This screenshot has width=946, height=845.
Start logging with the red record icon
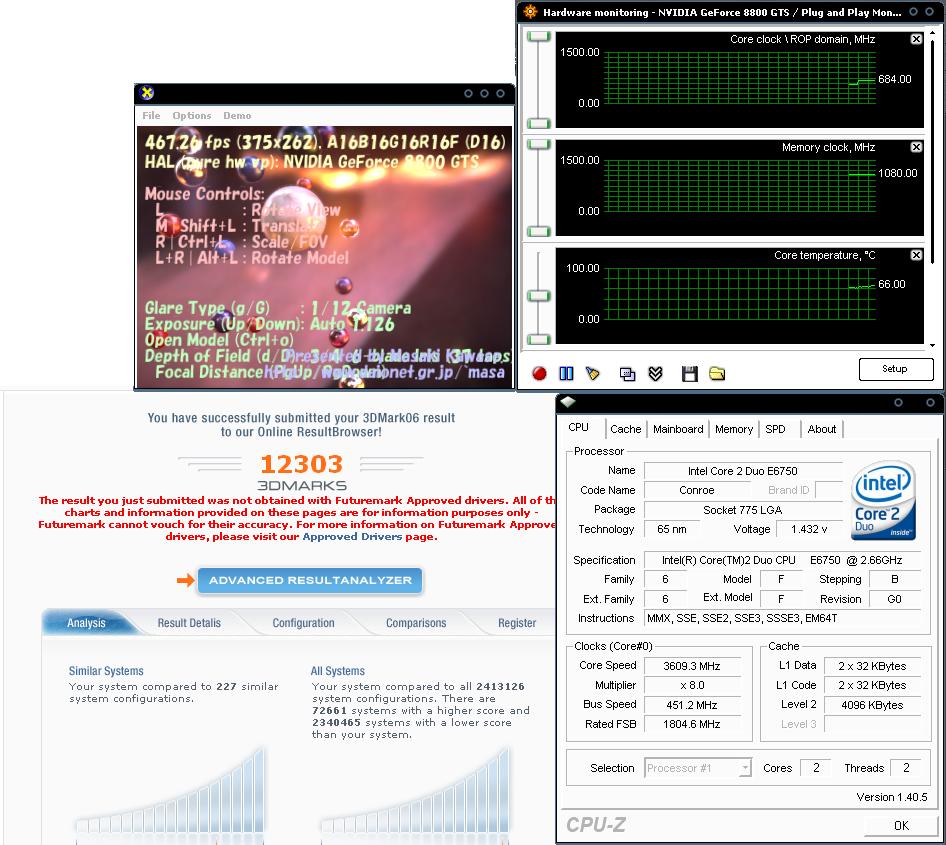click(x=539, y=373)
